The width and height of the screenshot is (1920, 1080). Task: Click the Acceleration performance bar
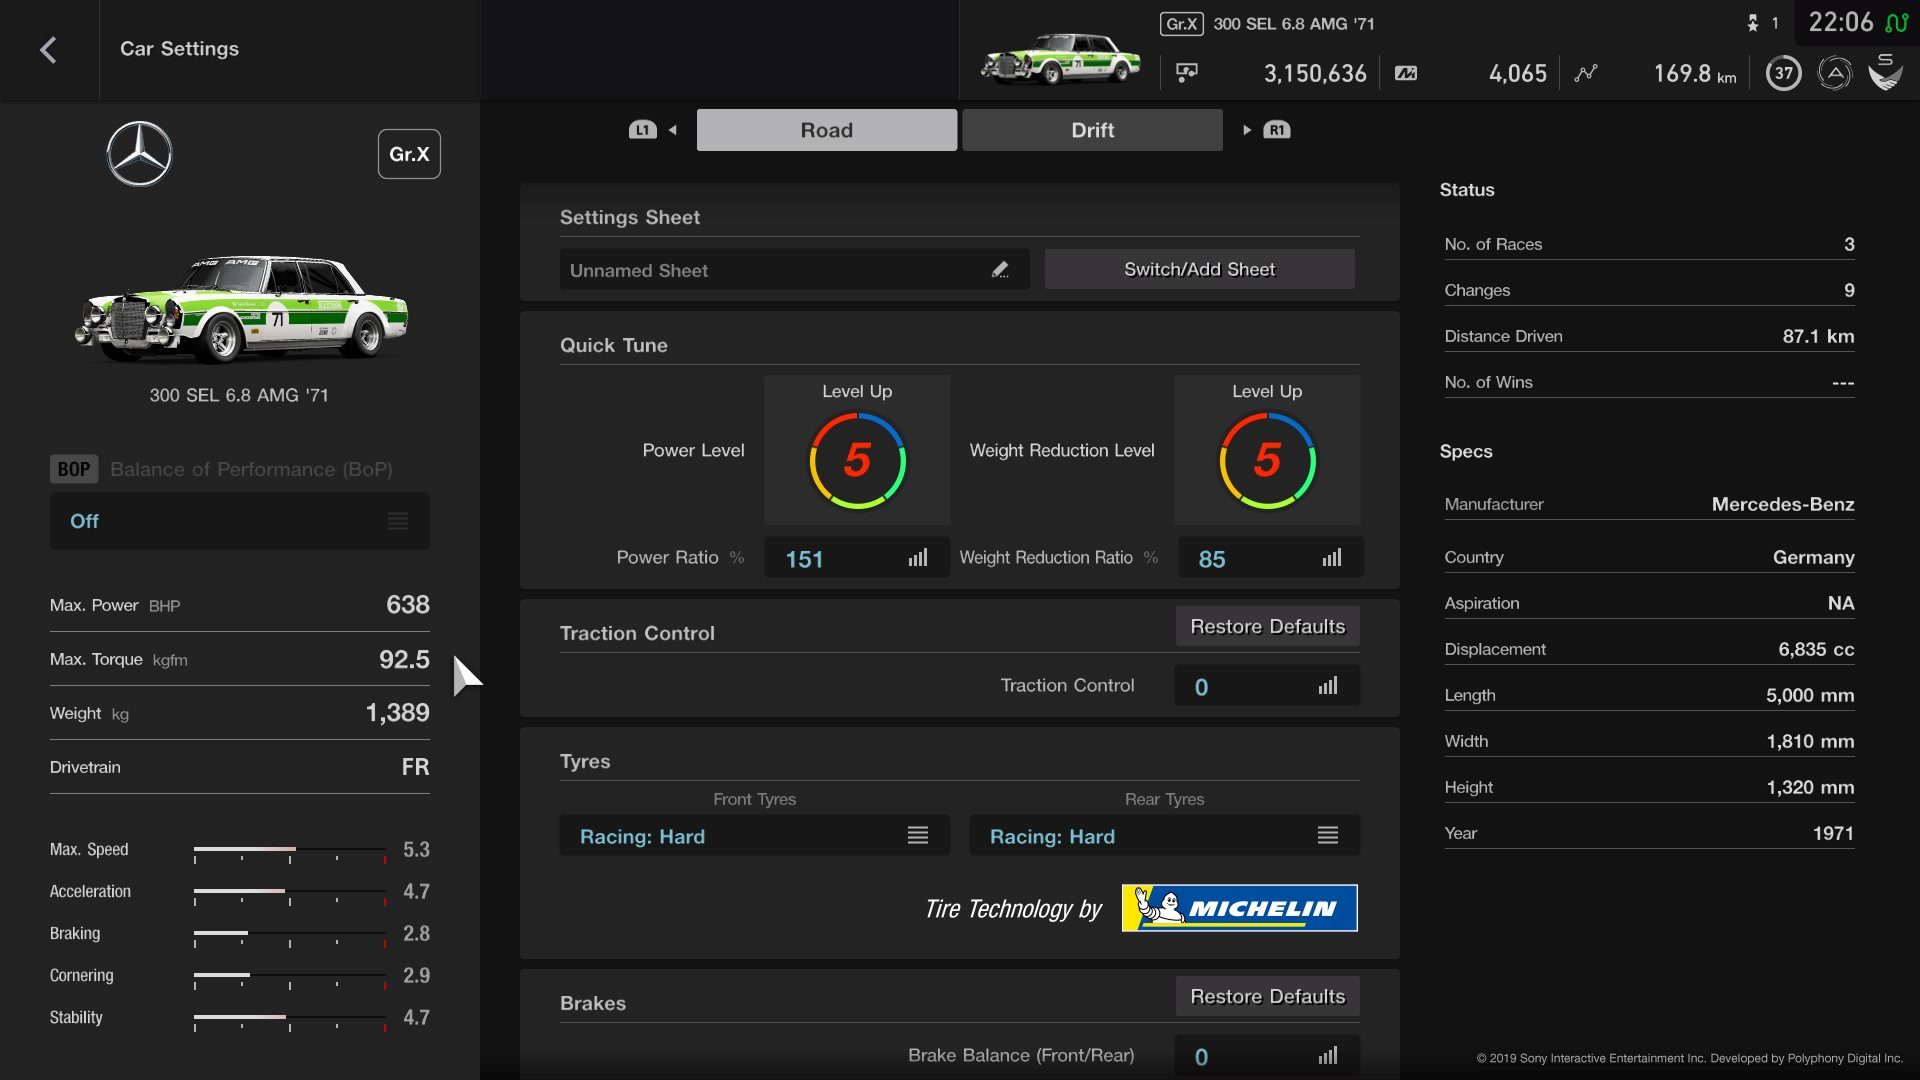[x=290, y=894]
